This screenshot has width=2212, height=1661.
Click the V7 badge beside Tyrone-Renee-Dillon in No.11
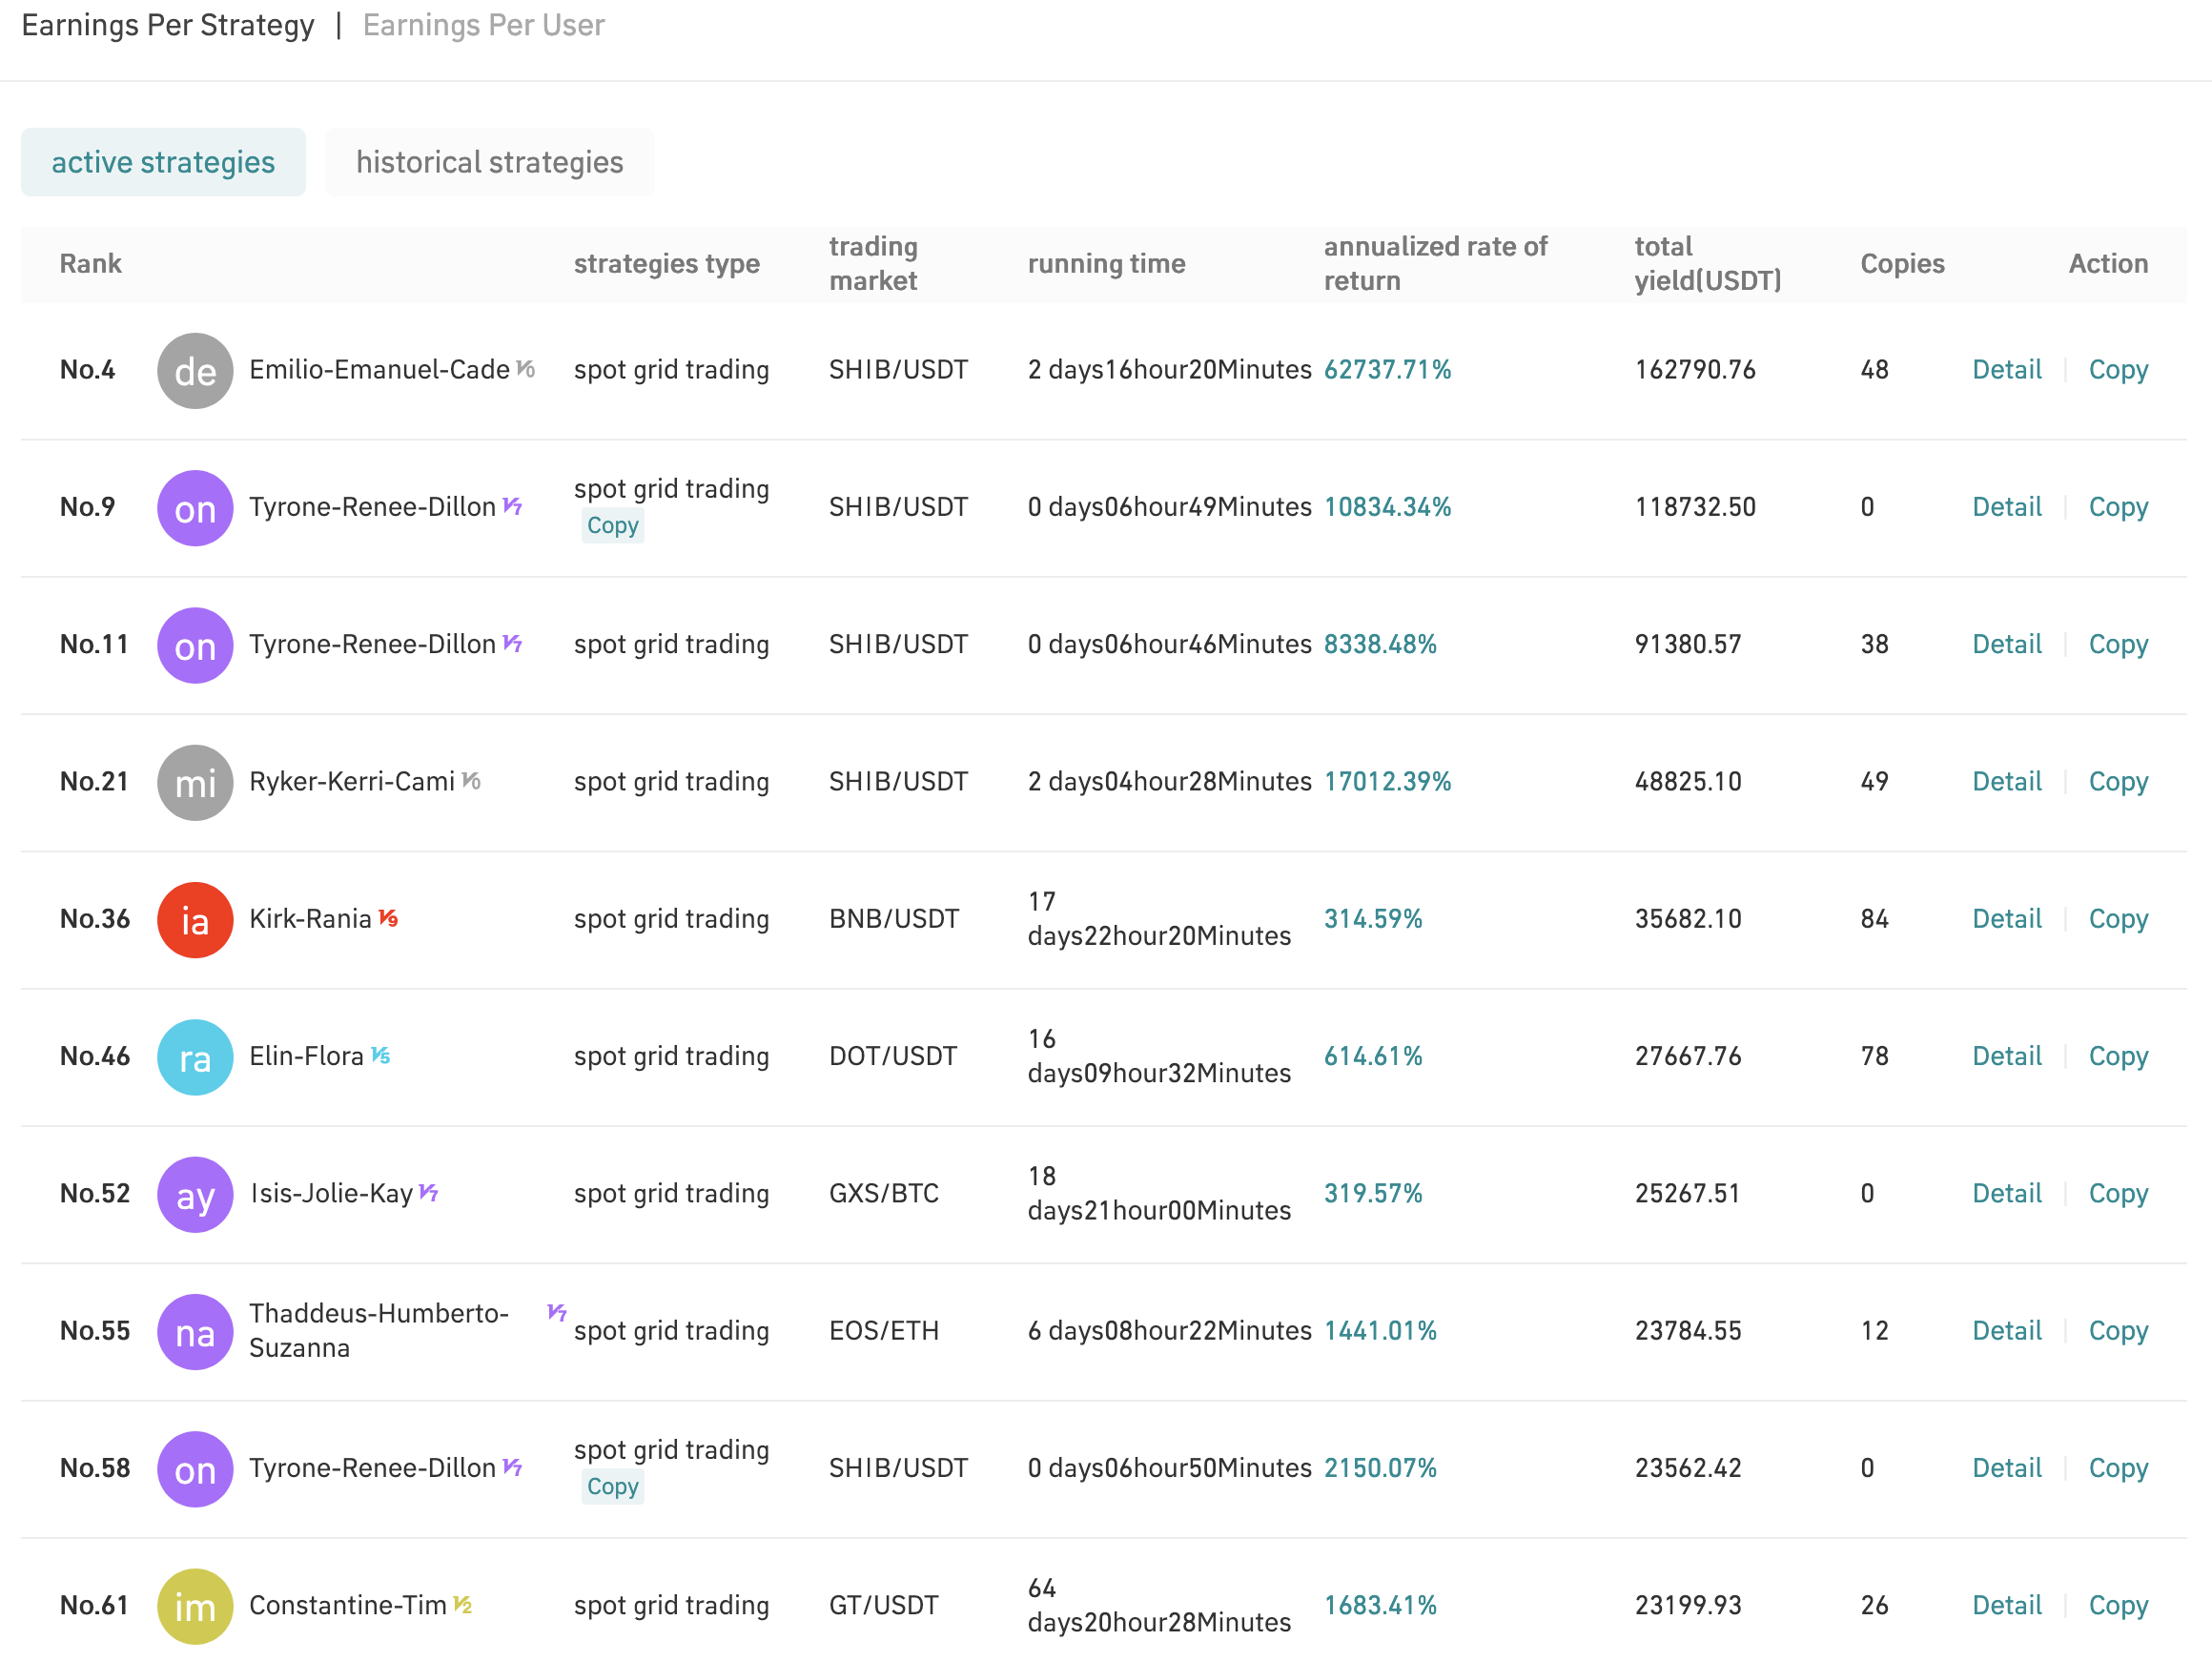click(x=512, y=643)
